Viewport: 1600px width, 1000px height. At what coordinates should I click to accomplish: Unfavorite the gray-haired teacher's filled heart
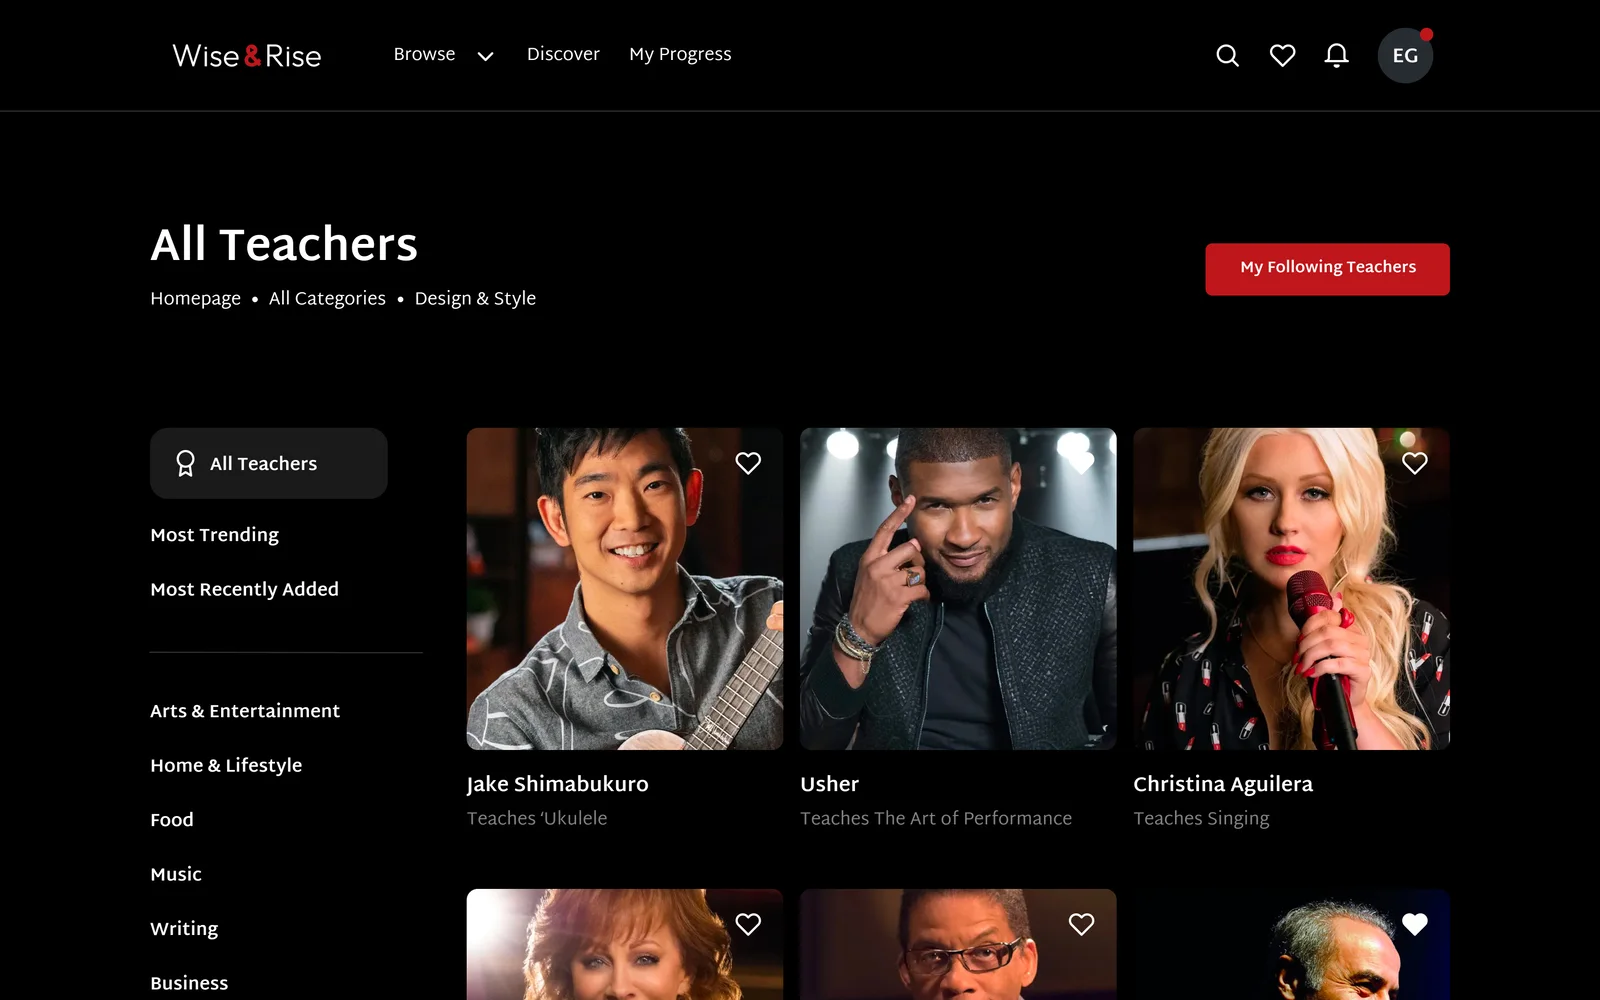1414,924
